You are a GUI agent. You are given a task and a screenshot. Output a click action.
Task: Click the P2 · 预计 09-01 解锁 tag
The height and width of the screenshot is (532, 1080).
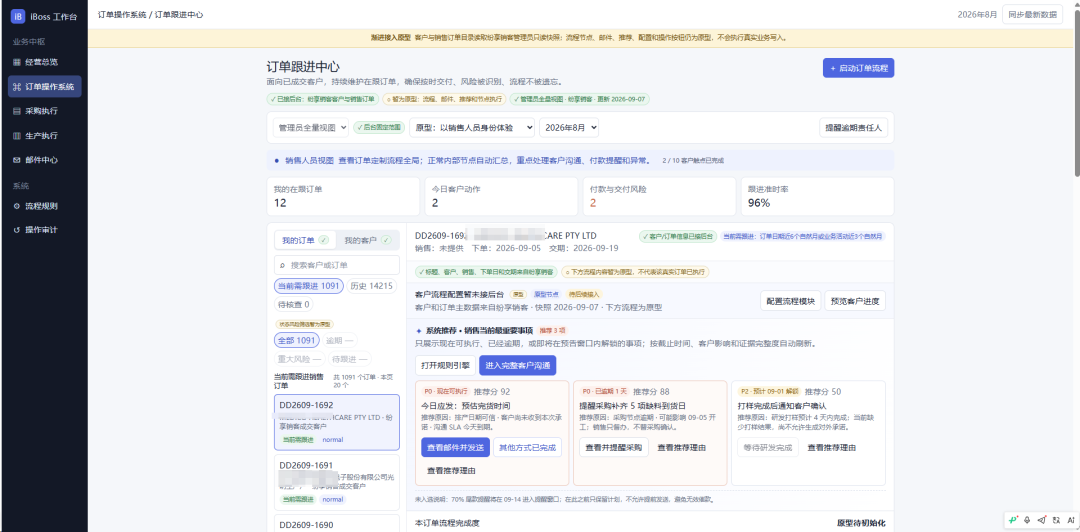click(x=767, y=391)
